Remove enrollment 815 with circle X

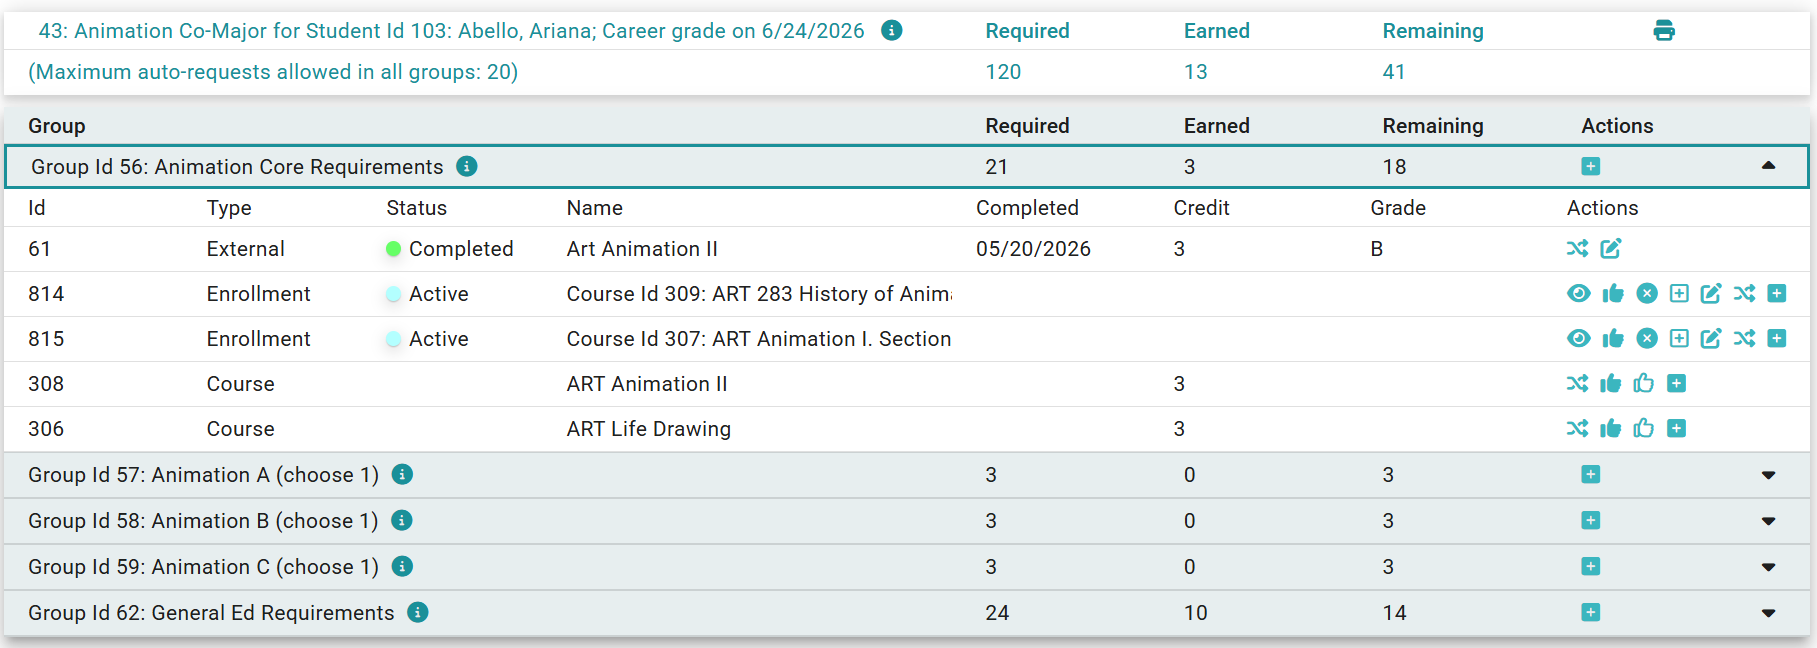pos(1647,338)
